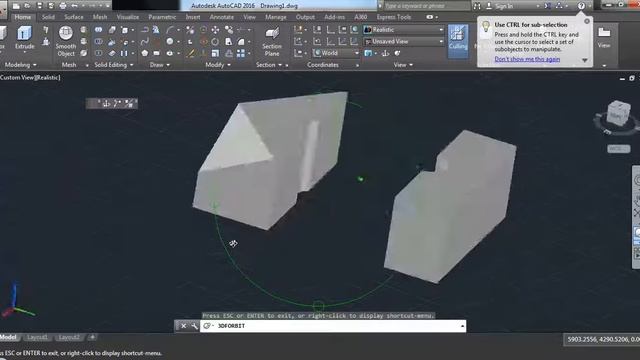
Task: Click the Undo arrow in Quick Access toolbar
Action: point(75,6)
